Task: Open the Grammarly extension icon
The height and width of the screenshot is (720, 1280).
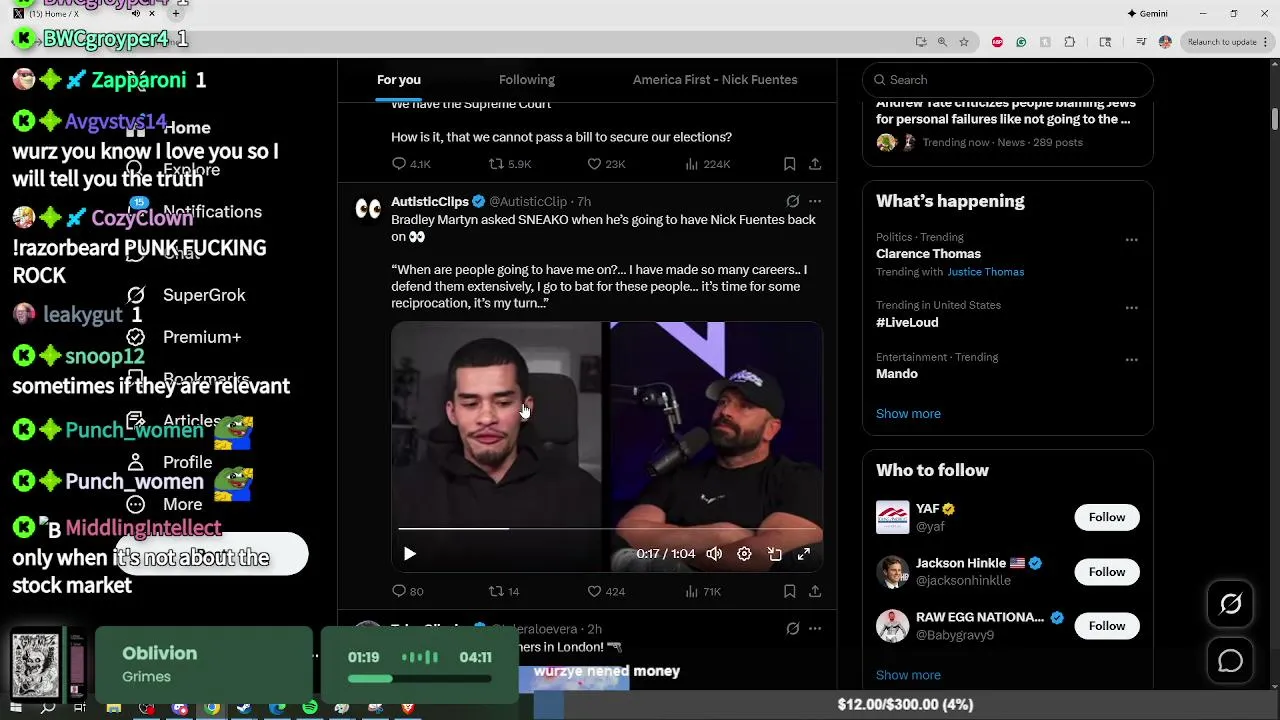Action: point(1021,42)
